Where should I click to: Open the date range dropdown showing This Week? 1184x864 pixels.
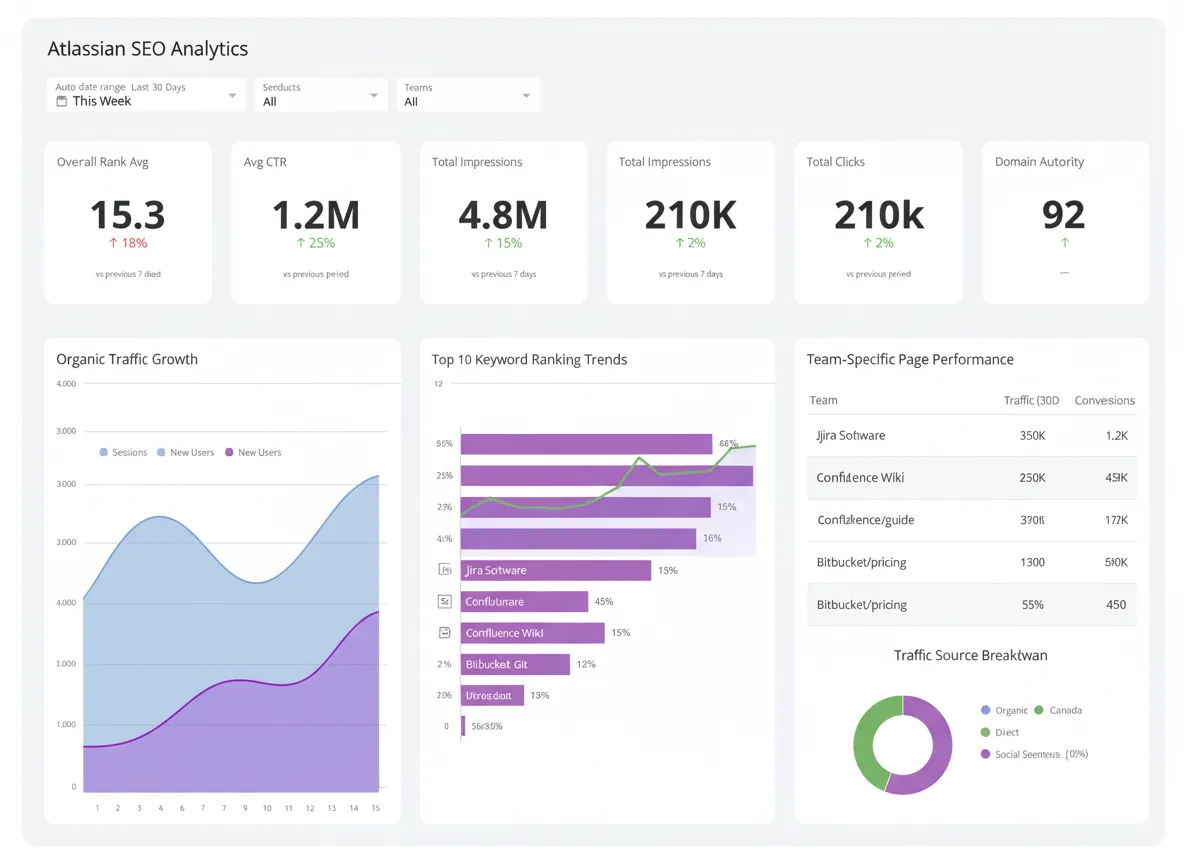click(x=146, y=95)
